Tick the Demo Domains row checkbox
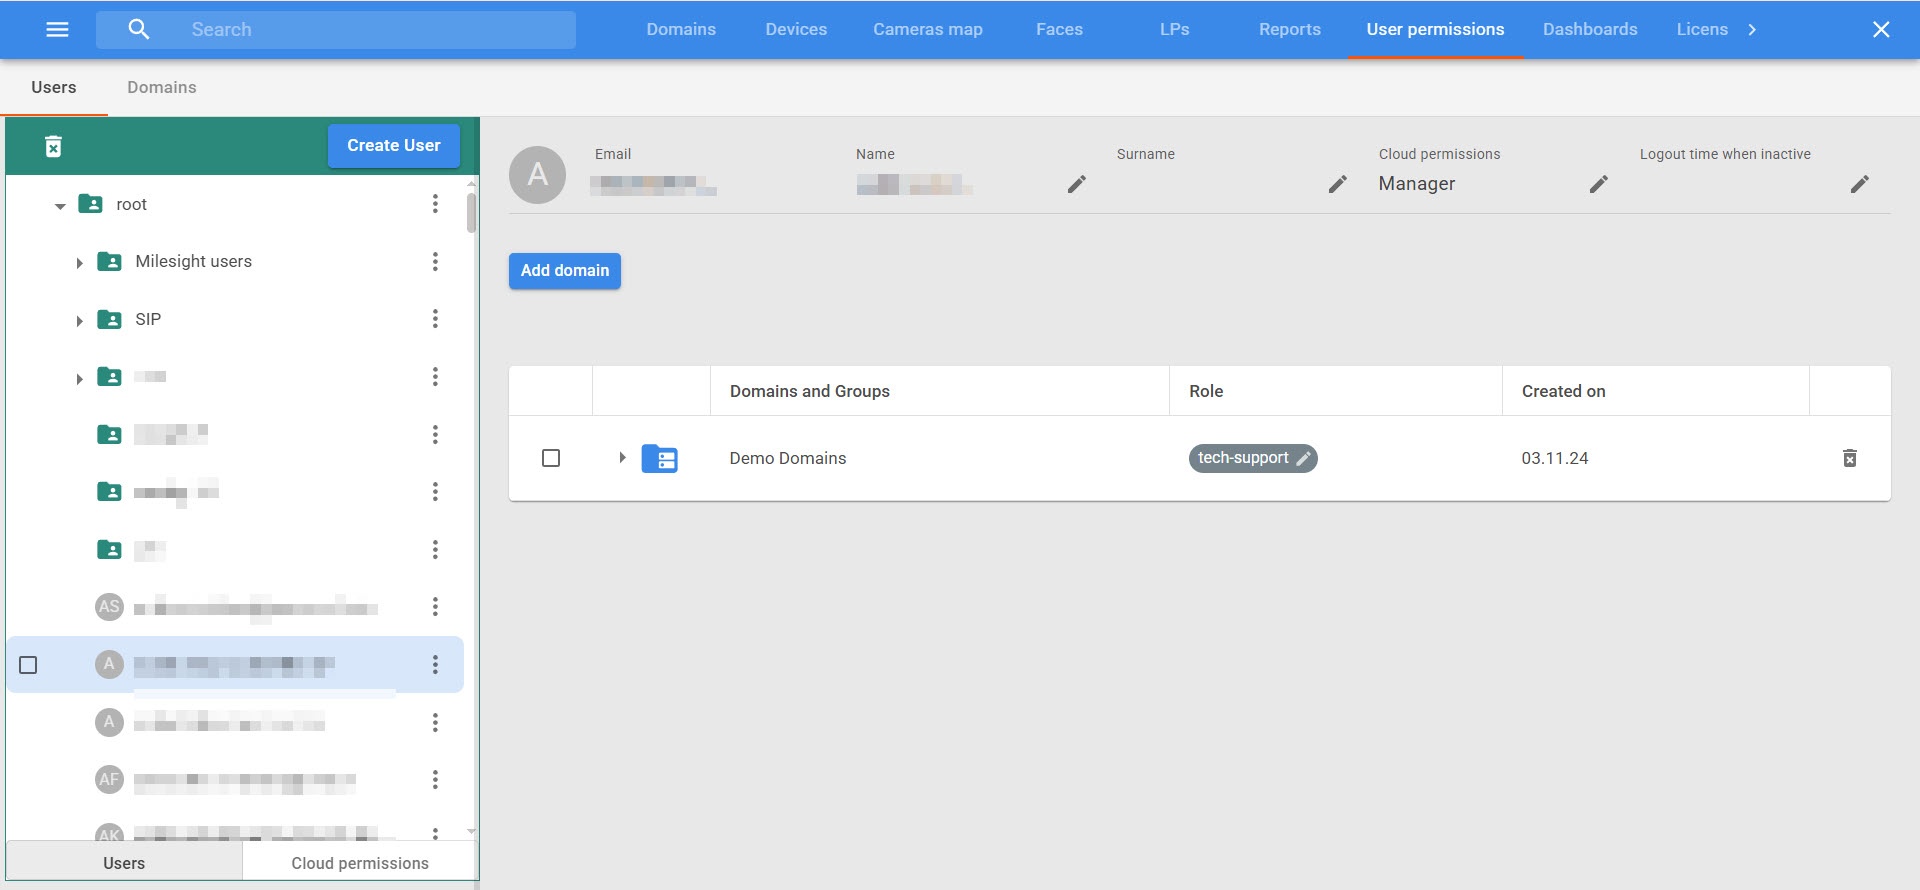This screenshot has width=1920, height=890. (551, 458)
